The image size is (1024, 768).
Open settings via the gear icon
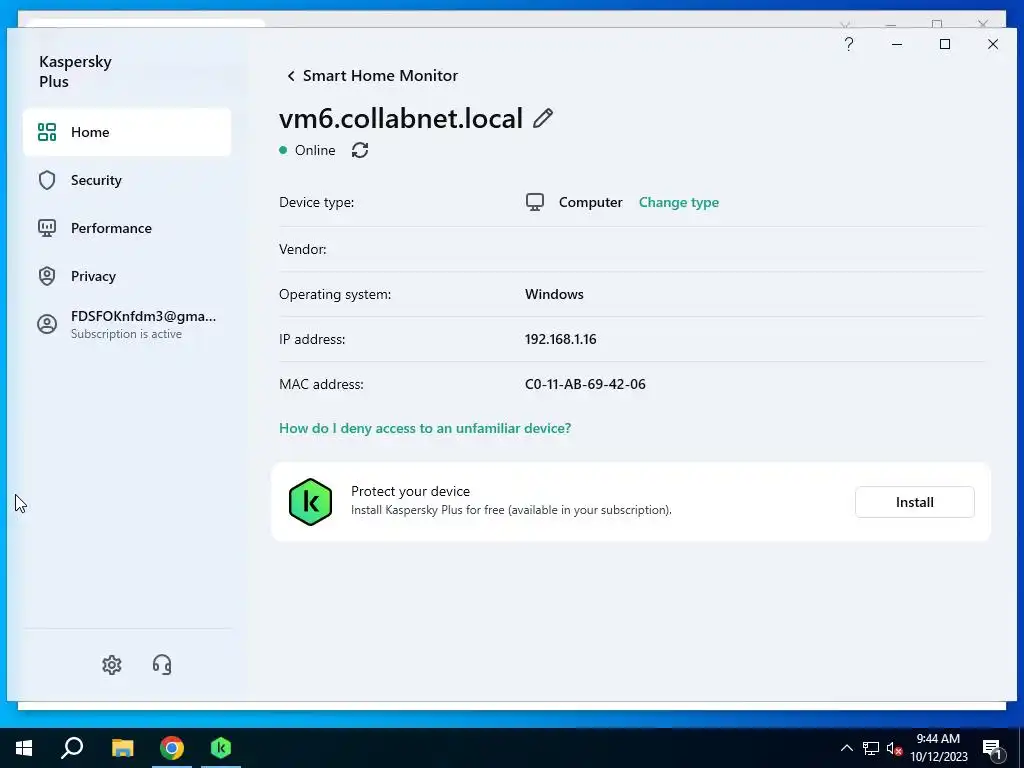112,665
